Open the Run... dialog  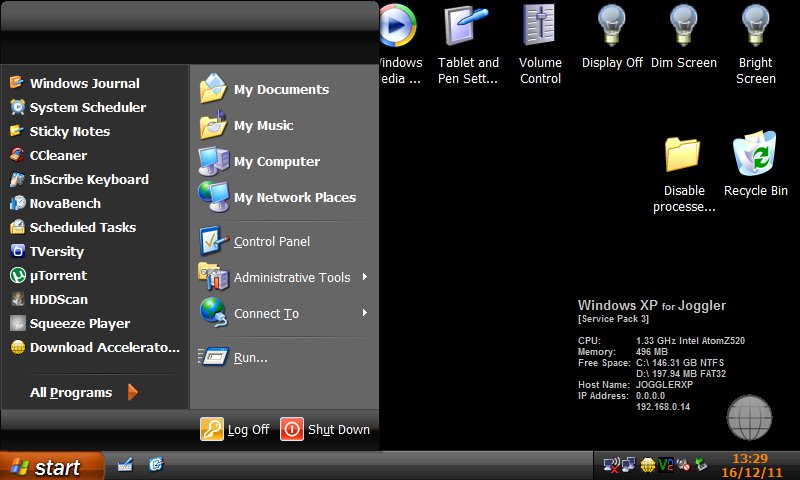tap(284, 357)
